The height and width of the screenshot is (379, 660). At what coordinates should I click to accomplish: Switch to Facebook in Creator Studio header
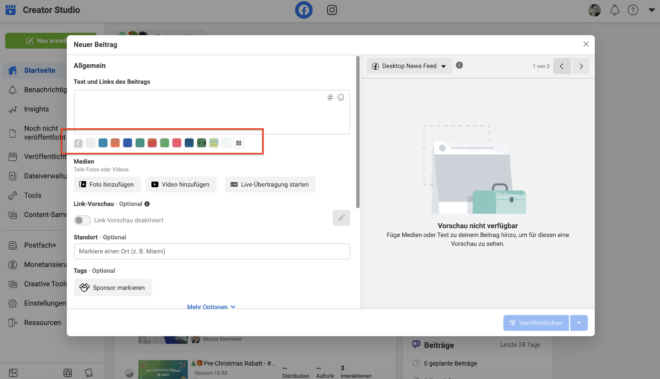point(303,10)
